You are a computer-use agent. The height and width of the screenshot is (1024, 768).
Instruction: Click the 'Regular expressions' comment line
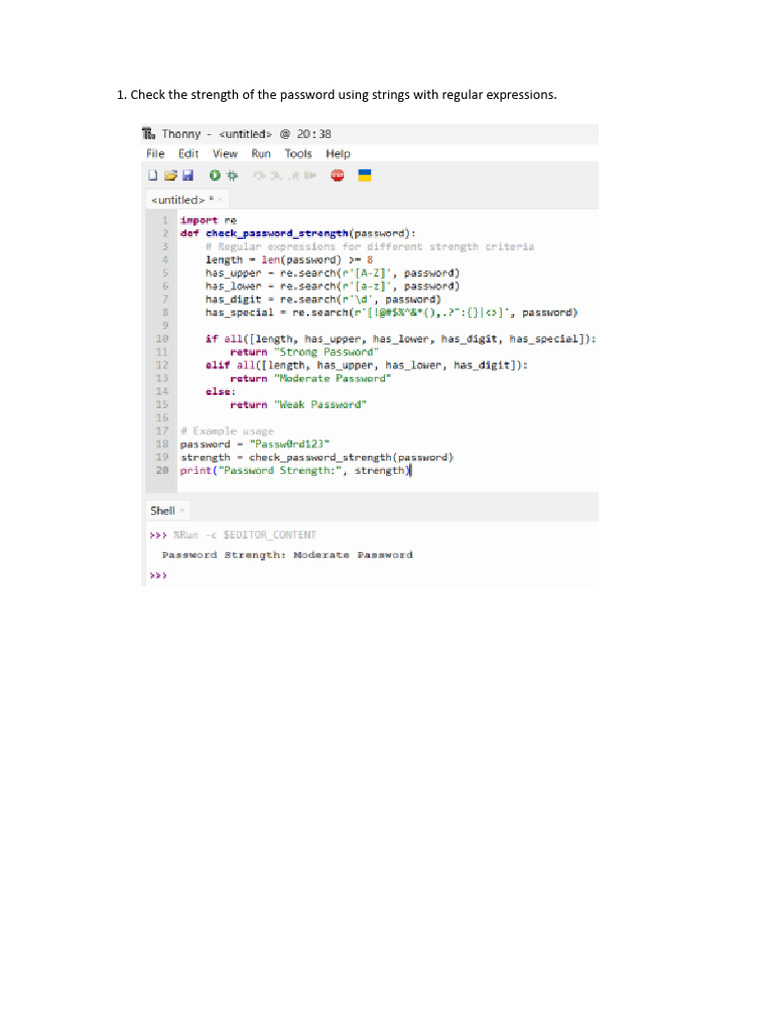click(370, 246)
